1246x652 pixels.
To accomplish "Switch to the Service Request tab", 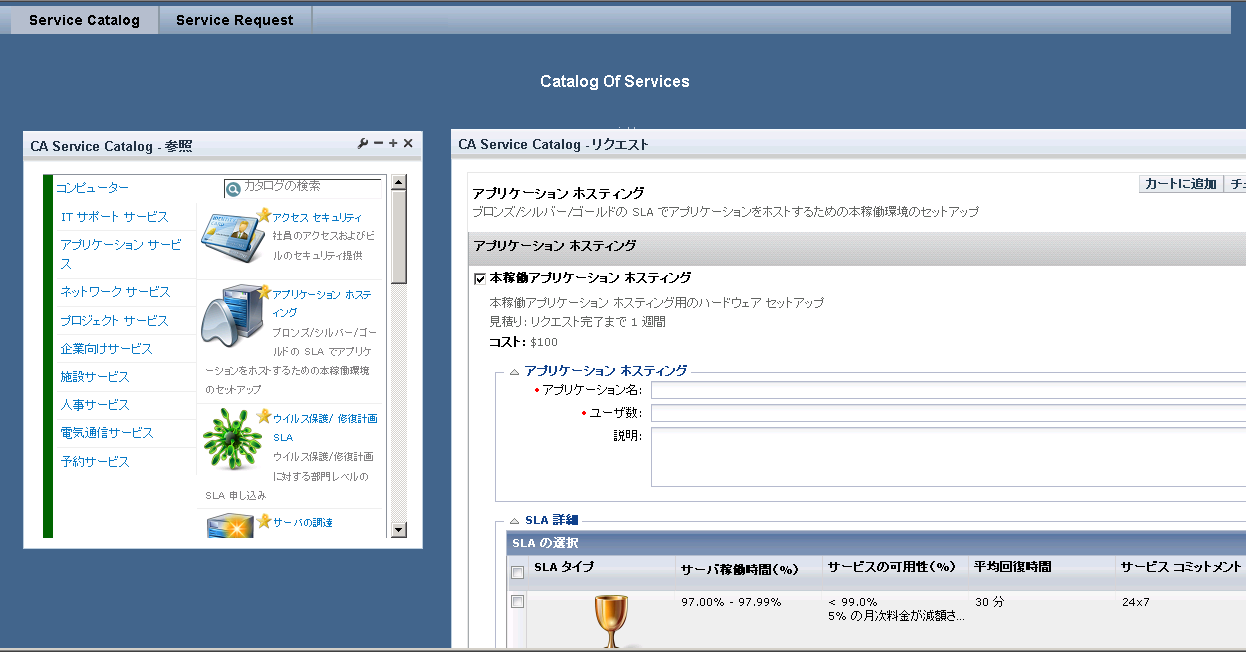I will tap(234, 19).
